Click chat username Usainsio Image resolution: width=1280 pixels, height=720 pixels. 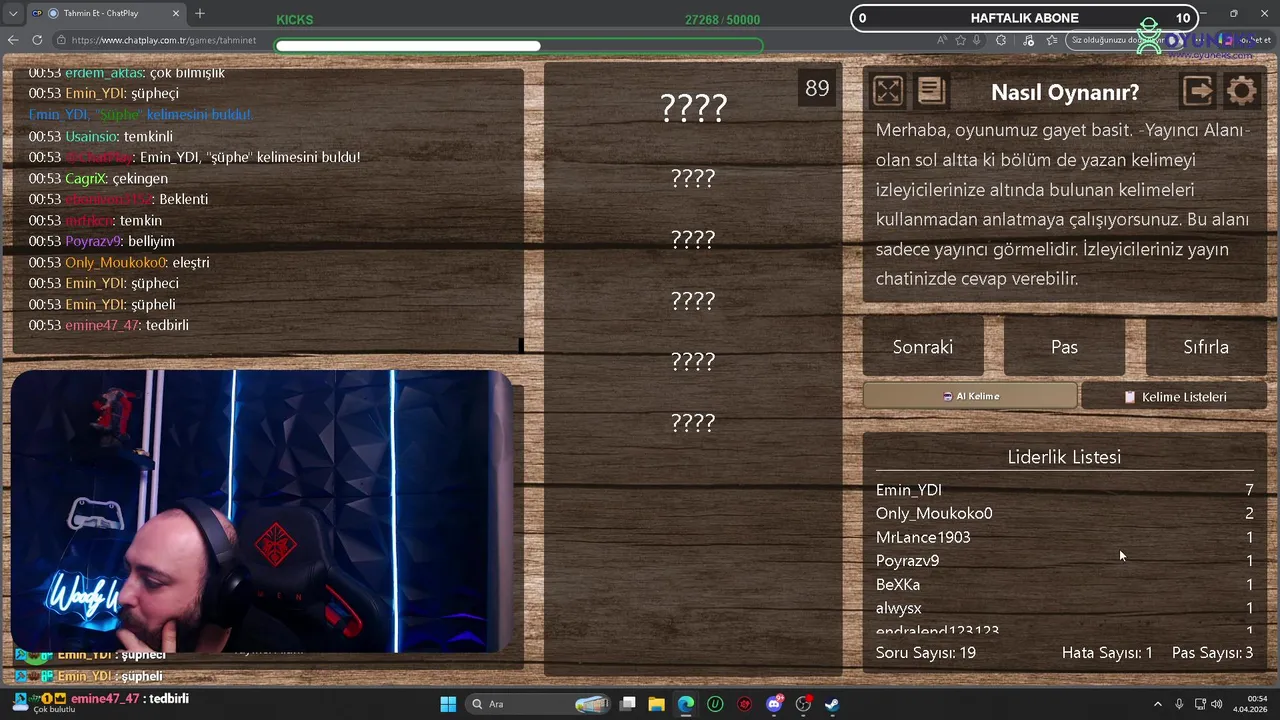click(x=91, y=136)
